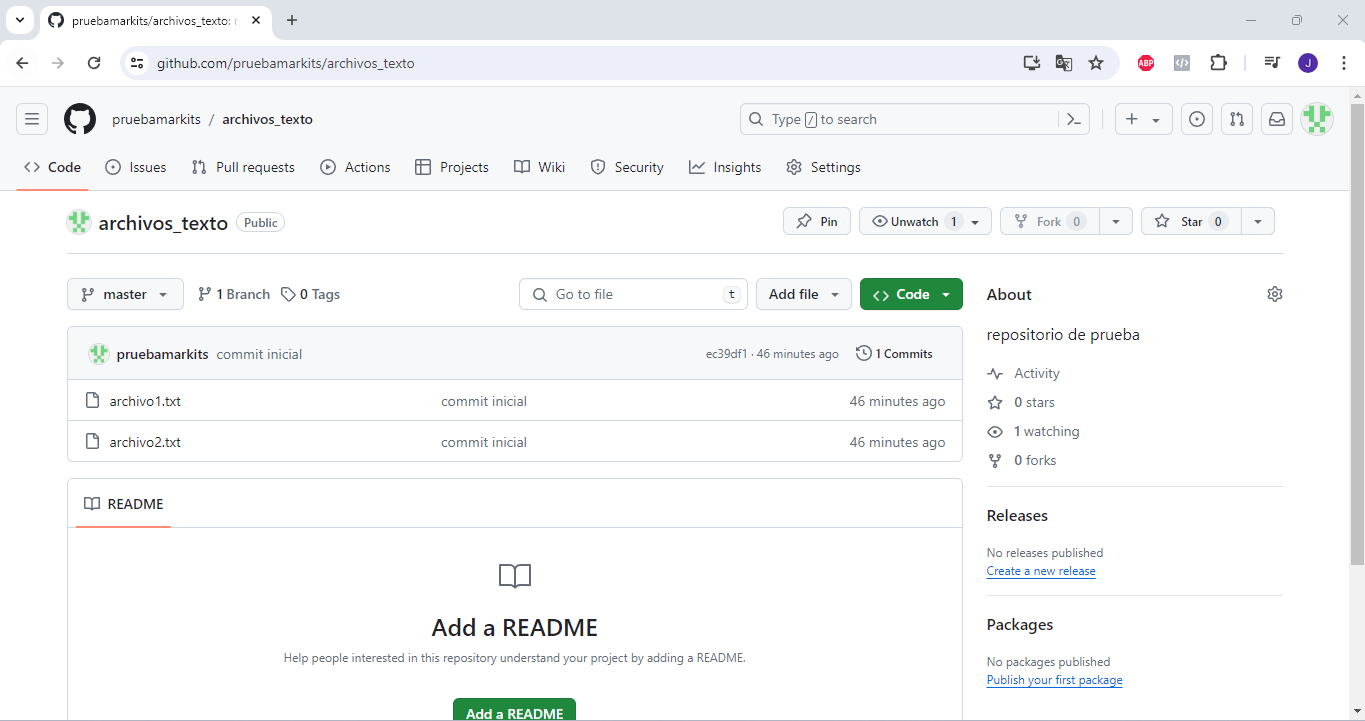Click pruebamarkits owner in breadcrumb
The image size is (1365, 721).
pos(156,119)
